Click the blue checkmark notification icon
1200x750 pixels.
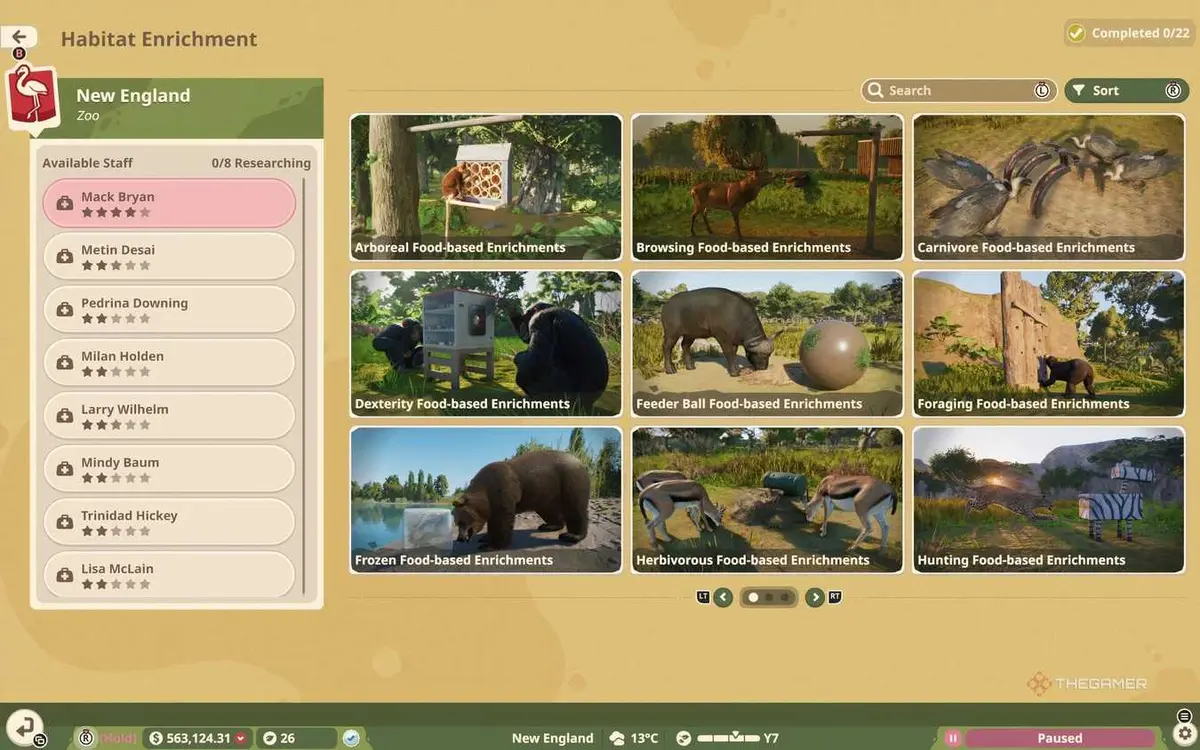point(351,738)
